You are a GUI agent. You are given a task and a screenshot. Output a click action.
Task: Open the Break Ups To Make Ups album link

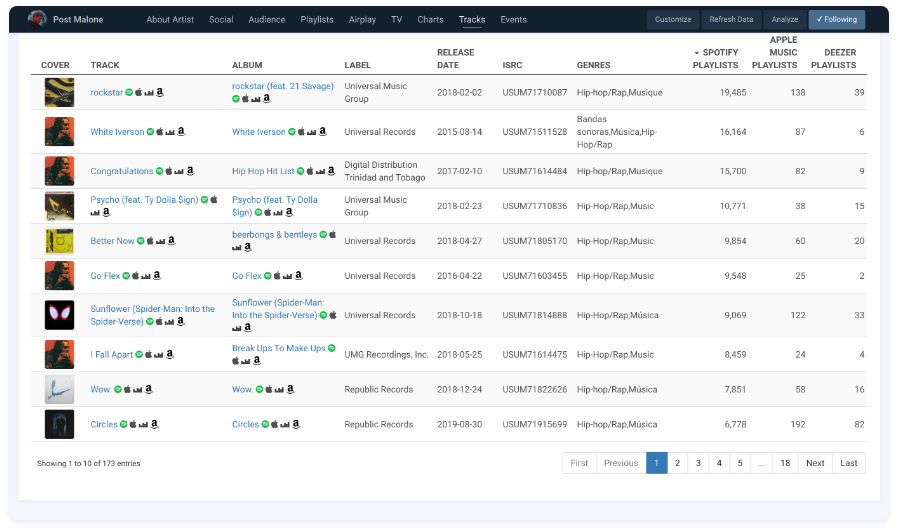(278, 348)
